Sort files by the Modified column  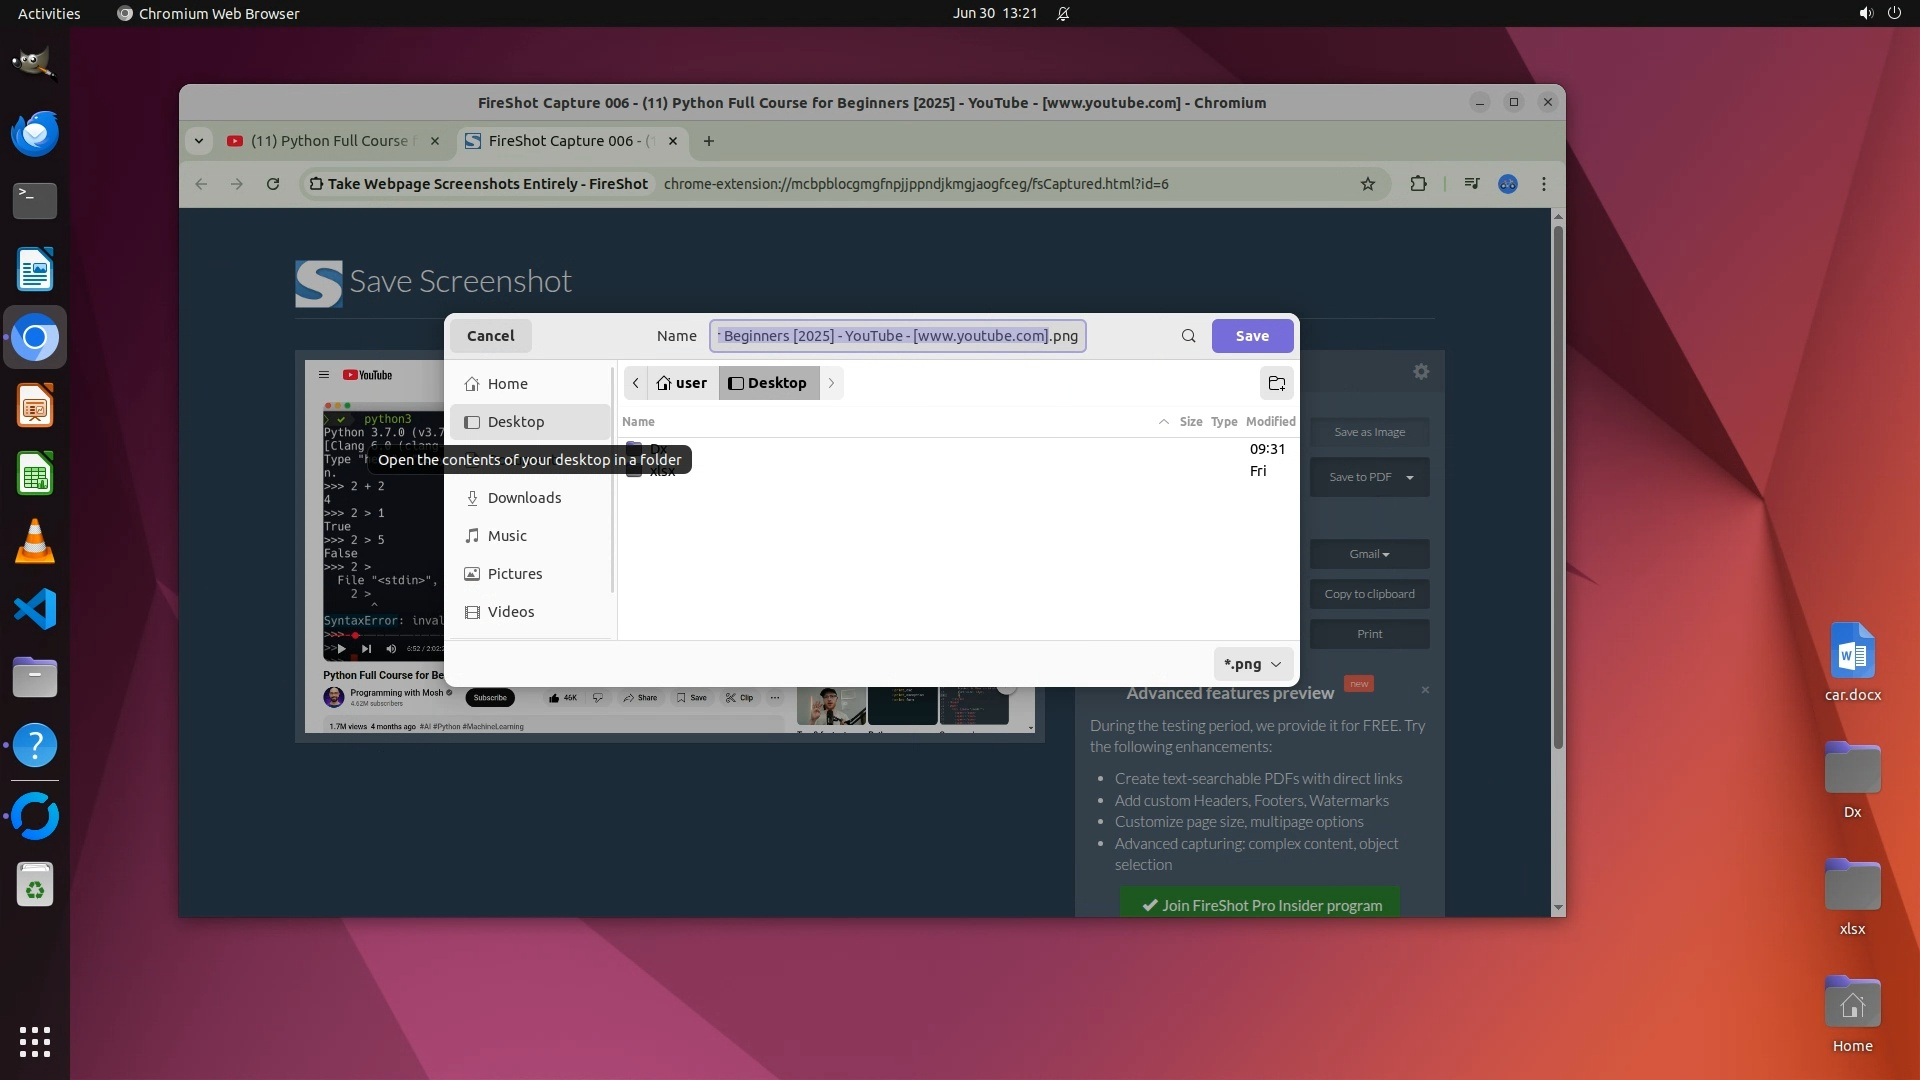click(1270, 422)
